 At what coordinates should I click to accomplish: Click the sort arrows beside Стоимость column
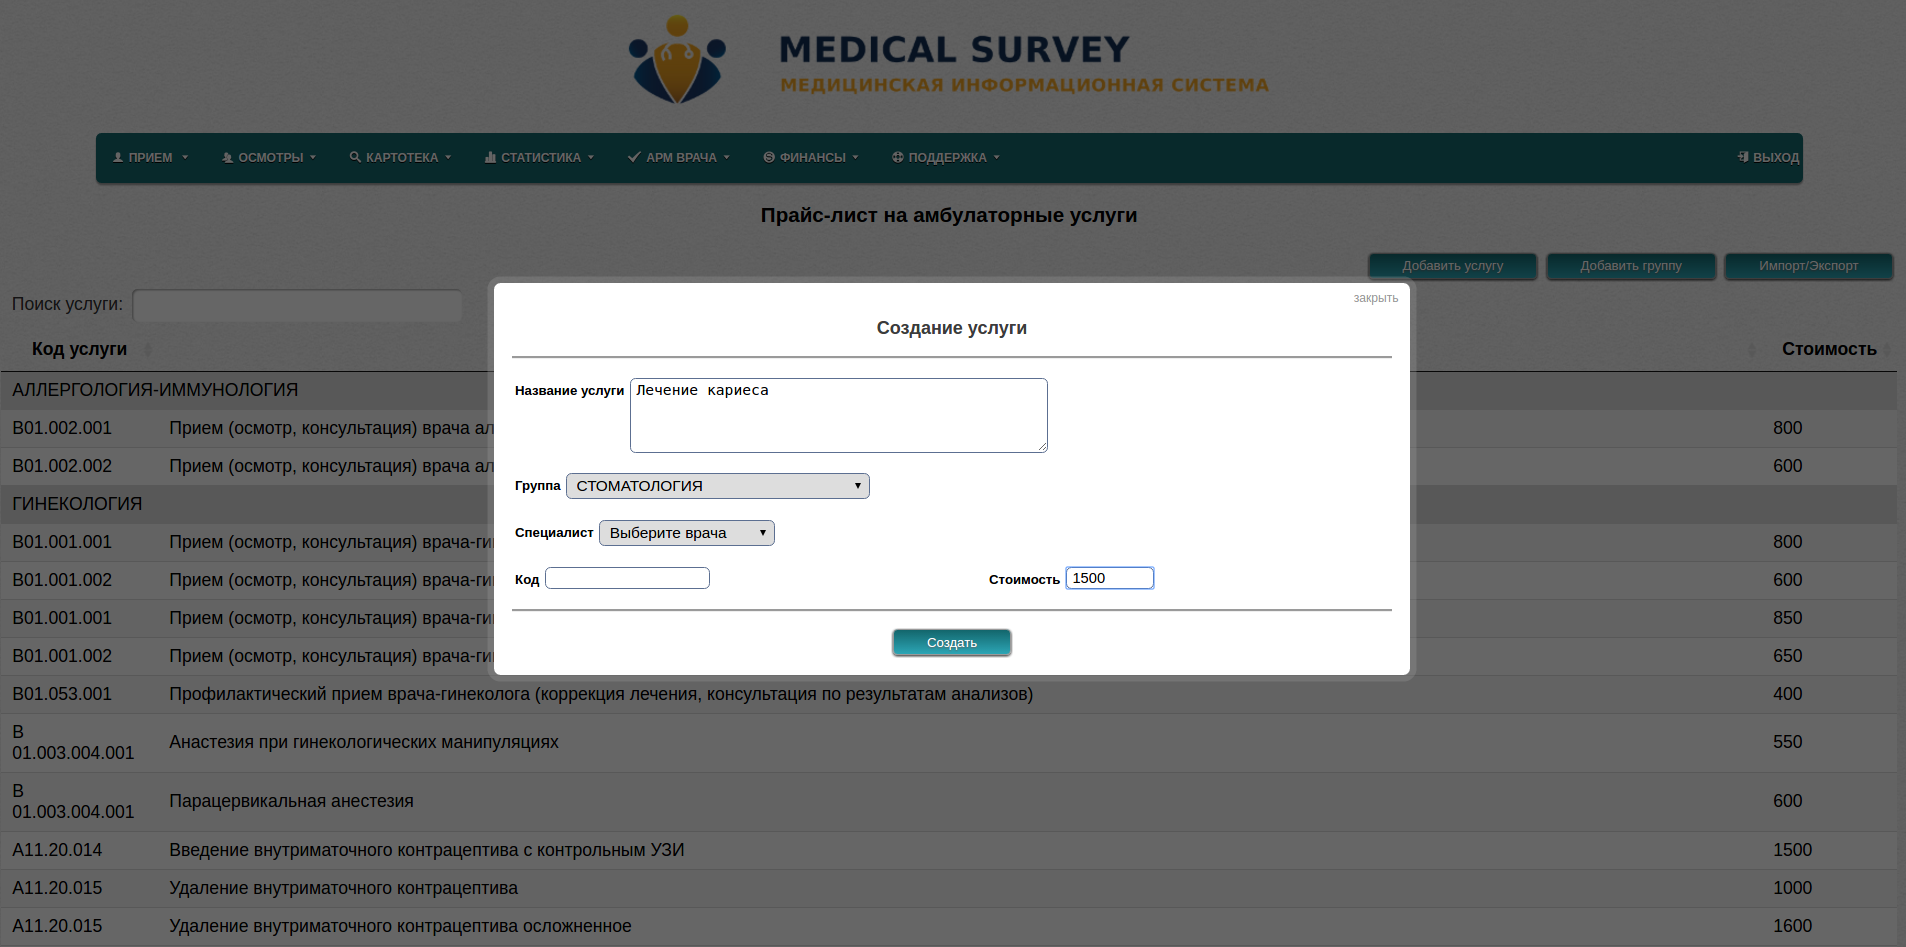click(x=1887, y=349)
